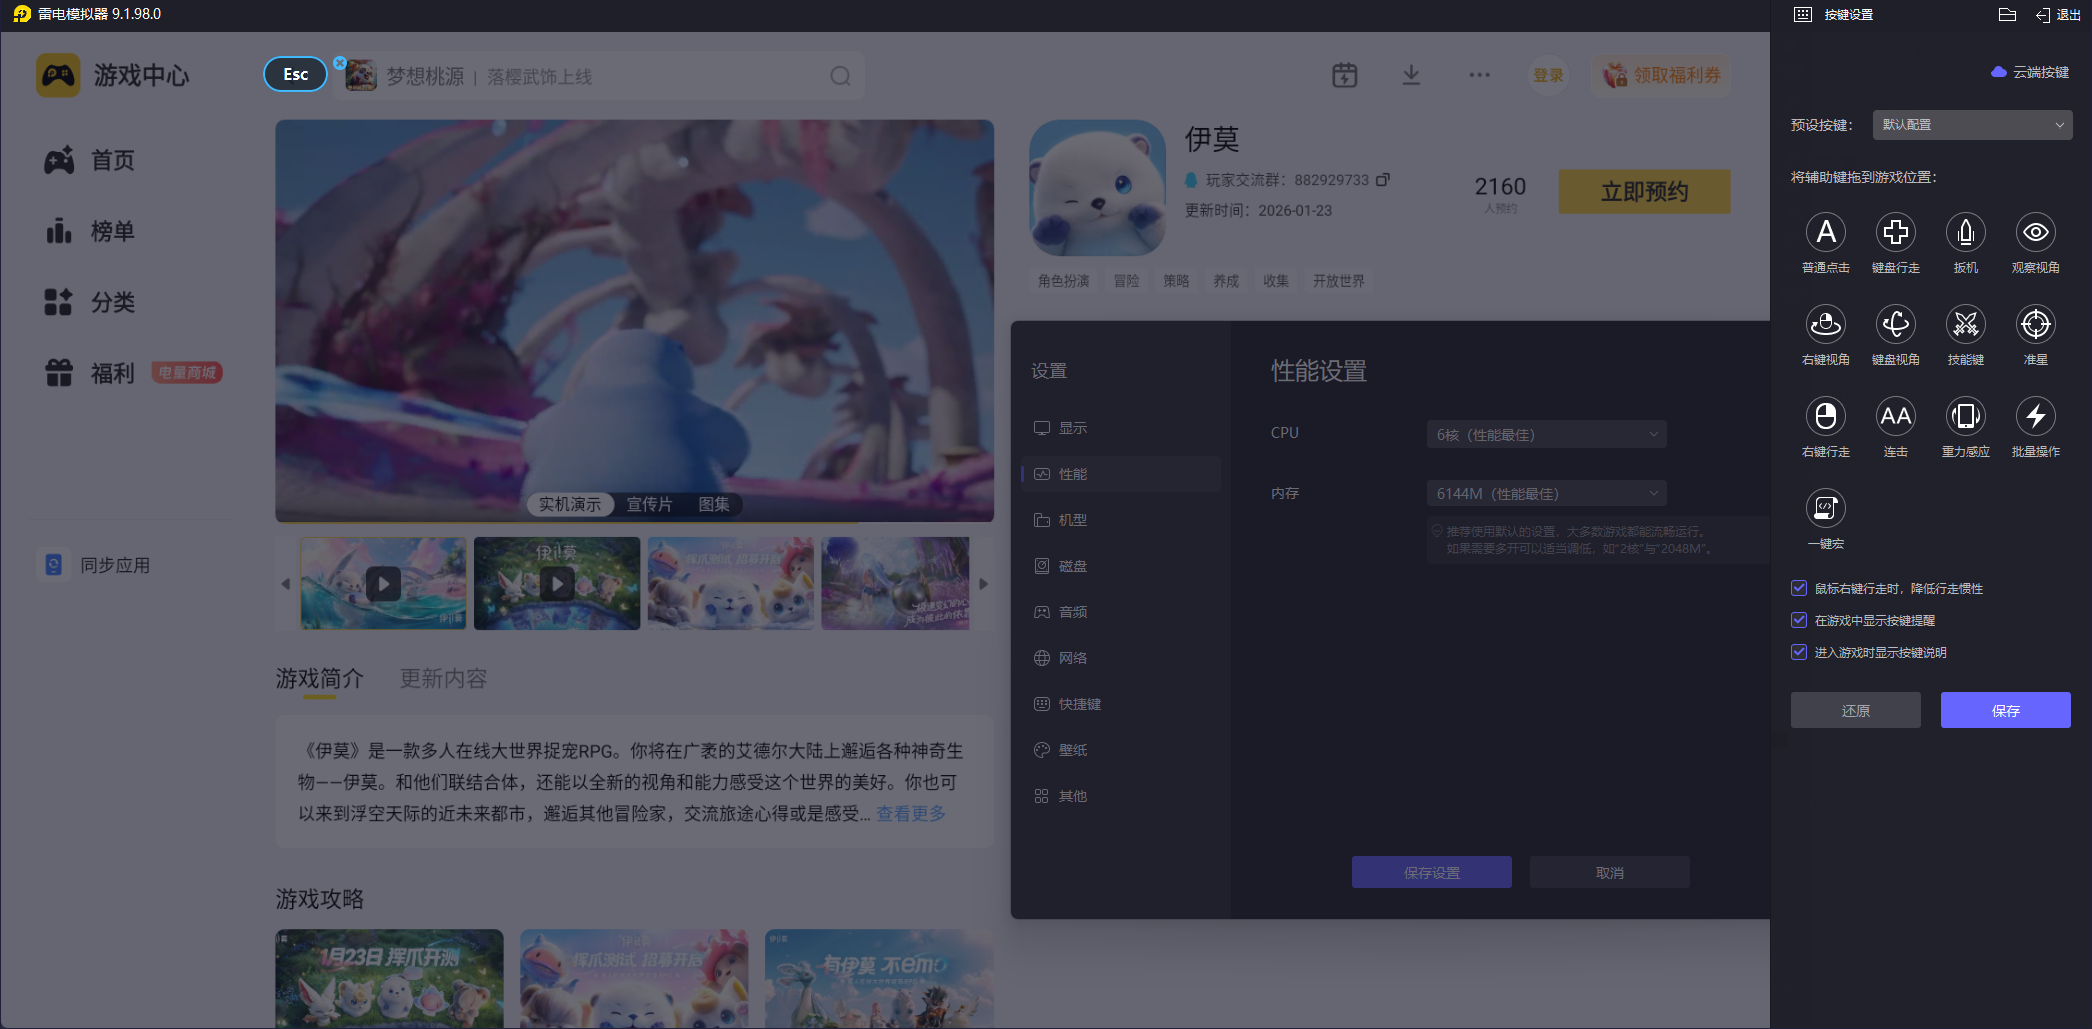2092x1029 pixels.
Task: Select the 扳机 trigger key icon
Action: pos(1966,232)
